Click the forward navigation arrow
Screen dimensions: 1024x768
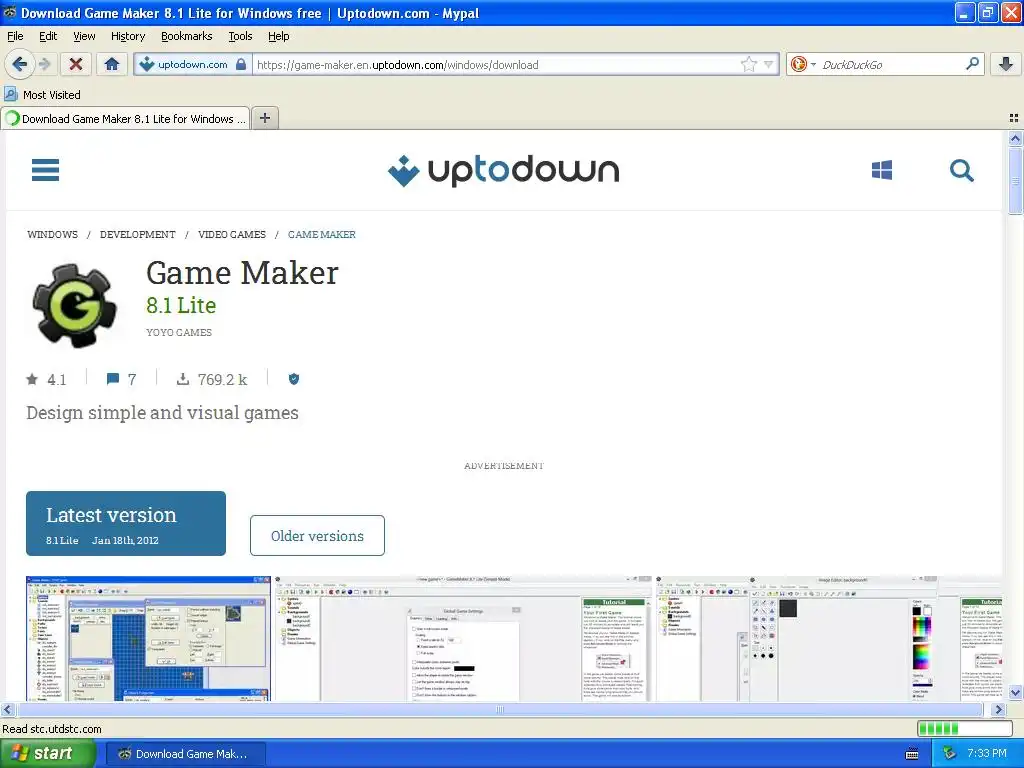pos(44,64)
